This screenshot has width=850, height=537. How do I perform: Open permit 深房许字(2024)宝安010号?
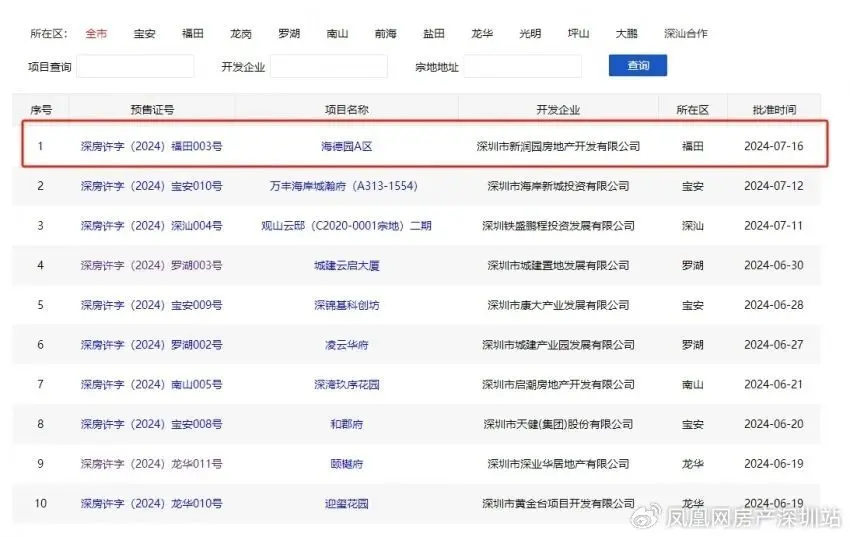(151, 186)
